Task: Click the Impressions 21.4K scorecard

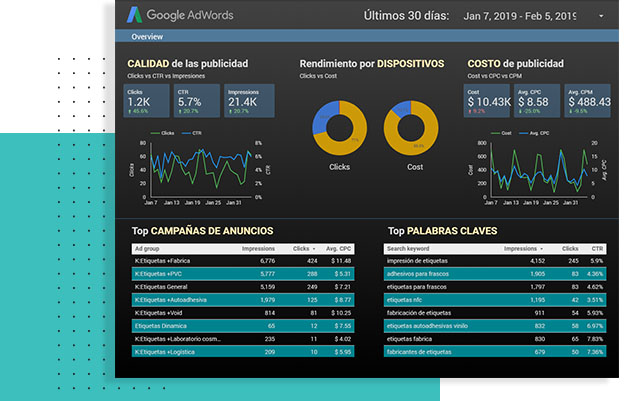Action: pos(249,101)
